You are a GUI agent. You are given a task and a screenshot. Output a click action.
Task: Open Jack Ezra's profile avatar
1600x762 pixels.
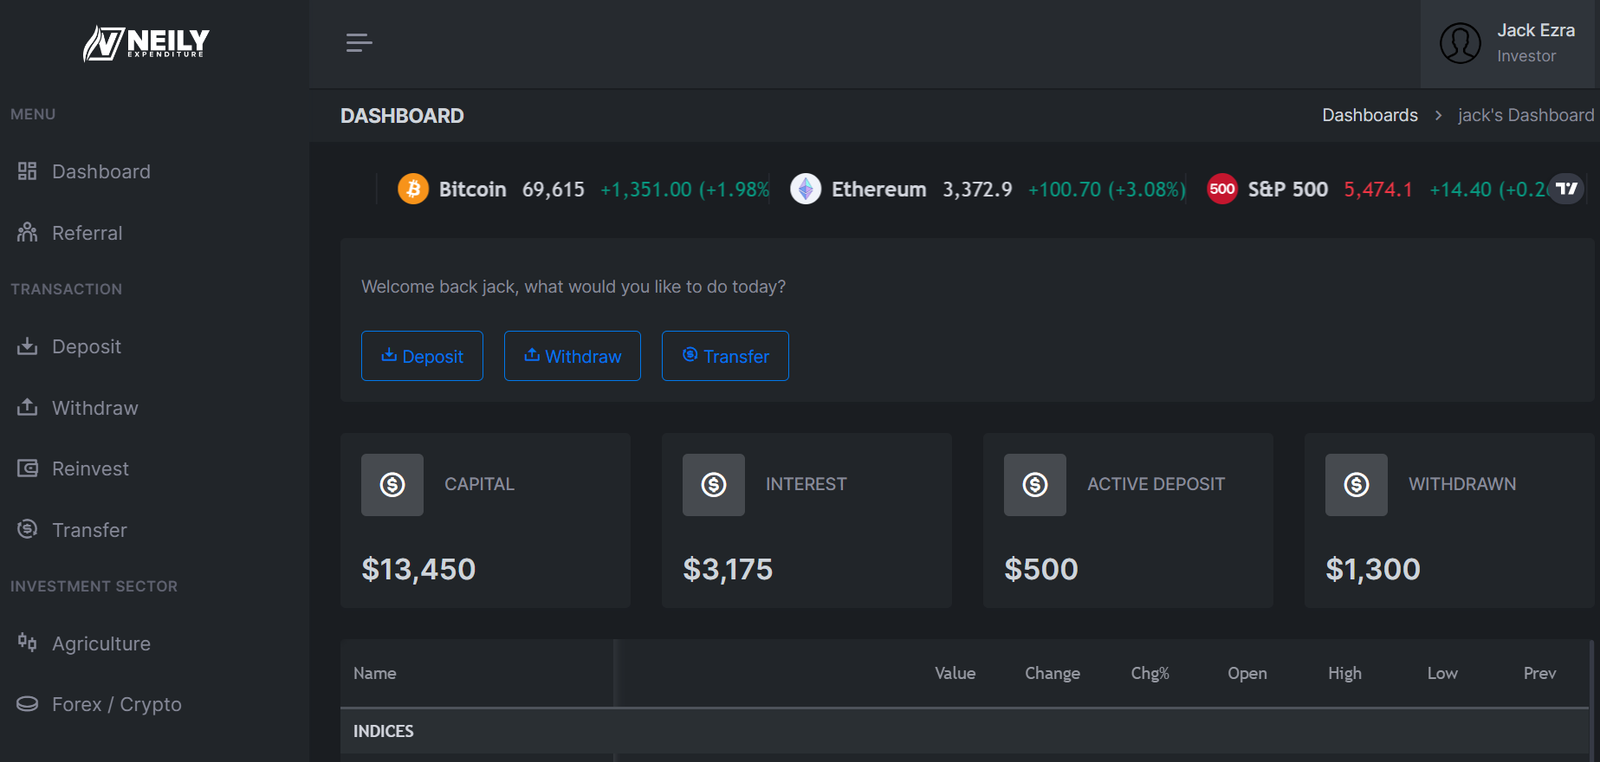tap(1460, 43)
